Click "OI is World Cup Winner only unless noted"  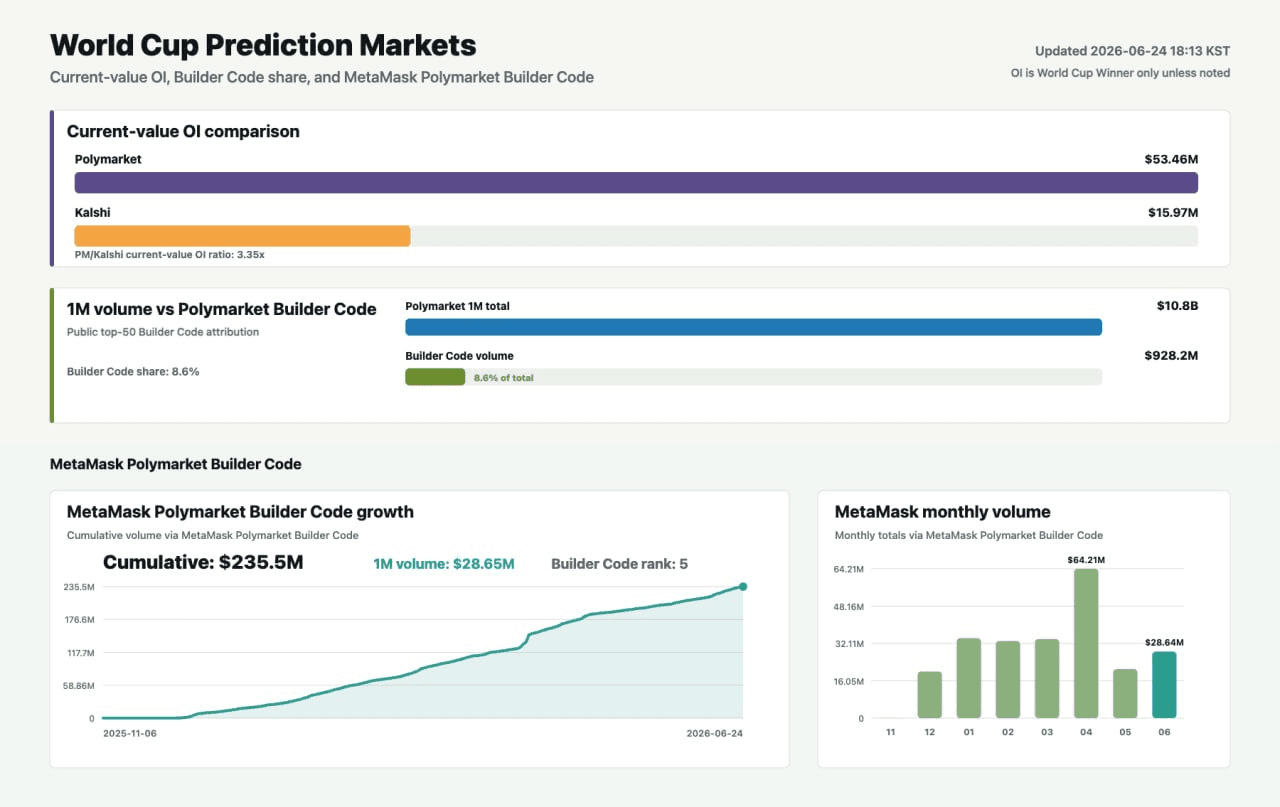(1121, 73)
